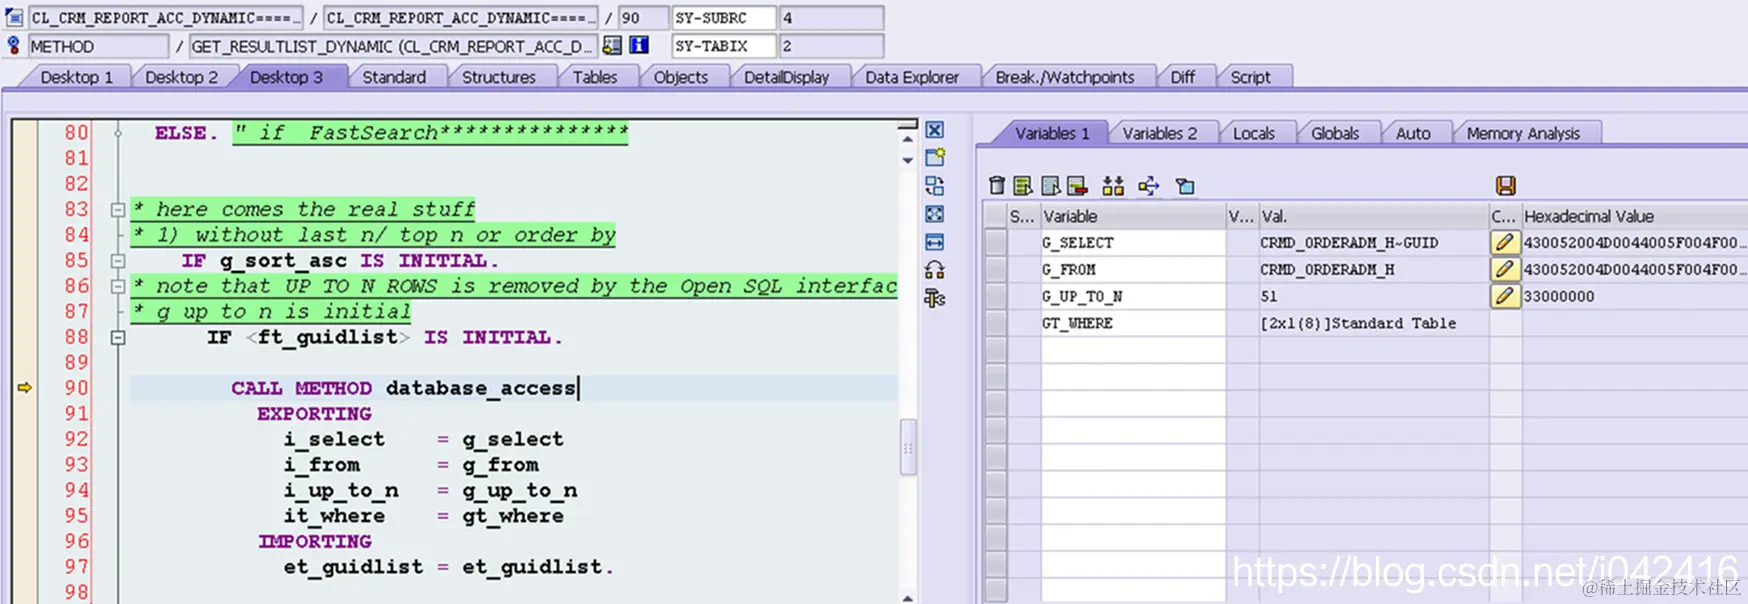The height and width of the screenshot is (604, 1748).
Task: Select the G_FROM row selector button
Action: point(996,269)
